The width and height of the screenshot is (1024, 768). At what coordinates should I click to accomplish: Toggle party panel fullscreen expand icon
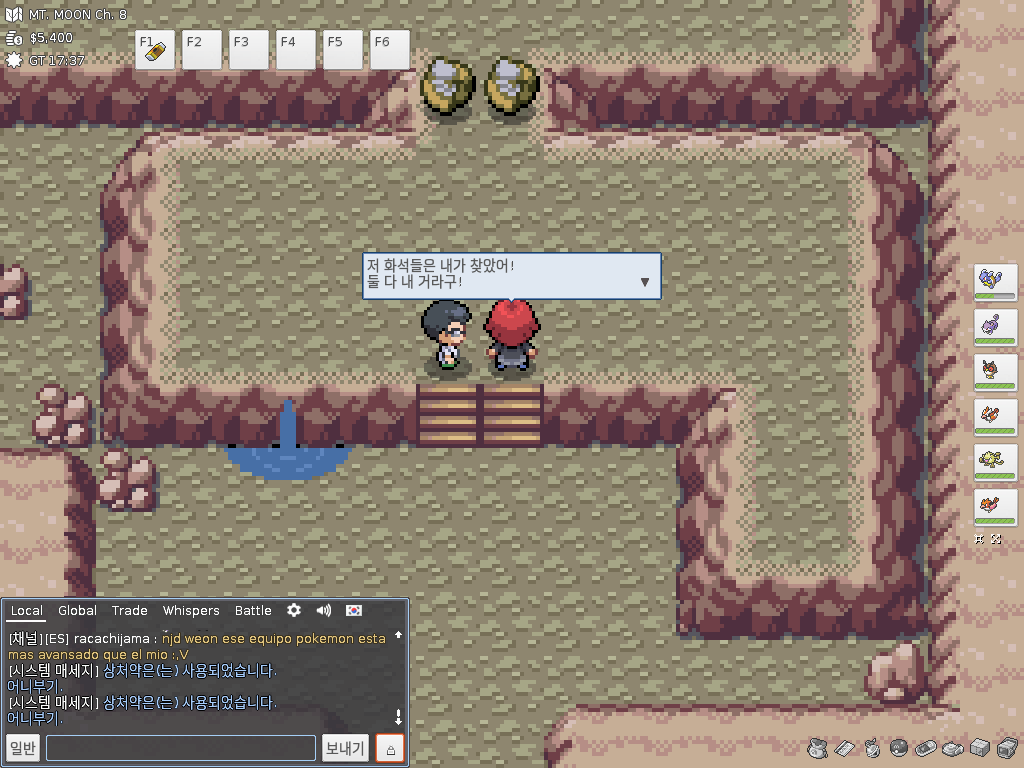pos(994,539)
